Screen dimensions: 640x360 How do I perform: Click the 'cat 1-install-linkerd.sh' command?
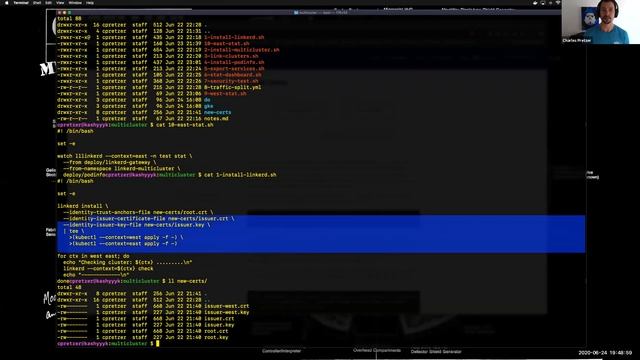tap(240, 175)
